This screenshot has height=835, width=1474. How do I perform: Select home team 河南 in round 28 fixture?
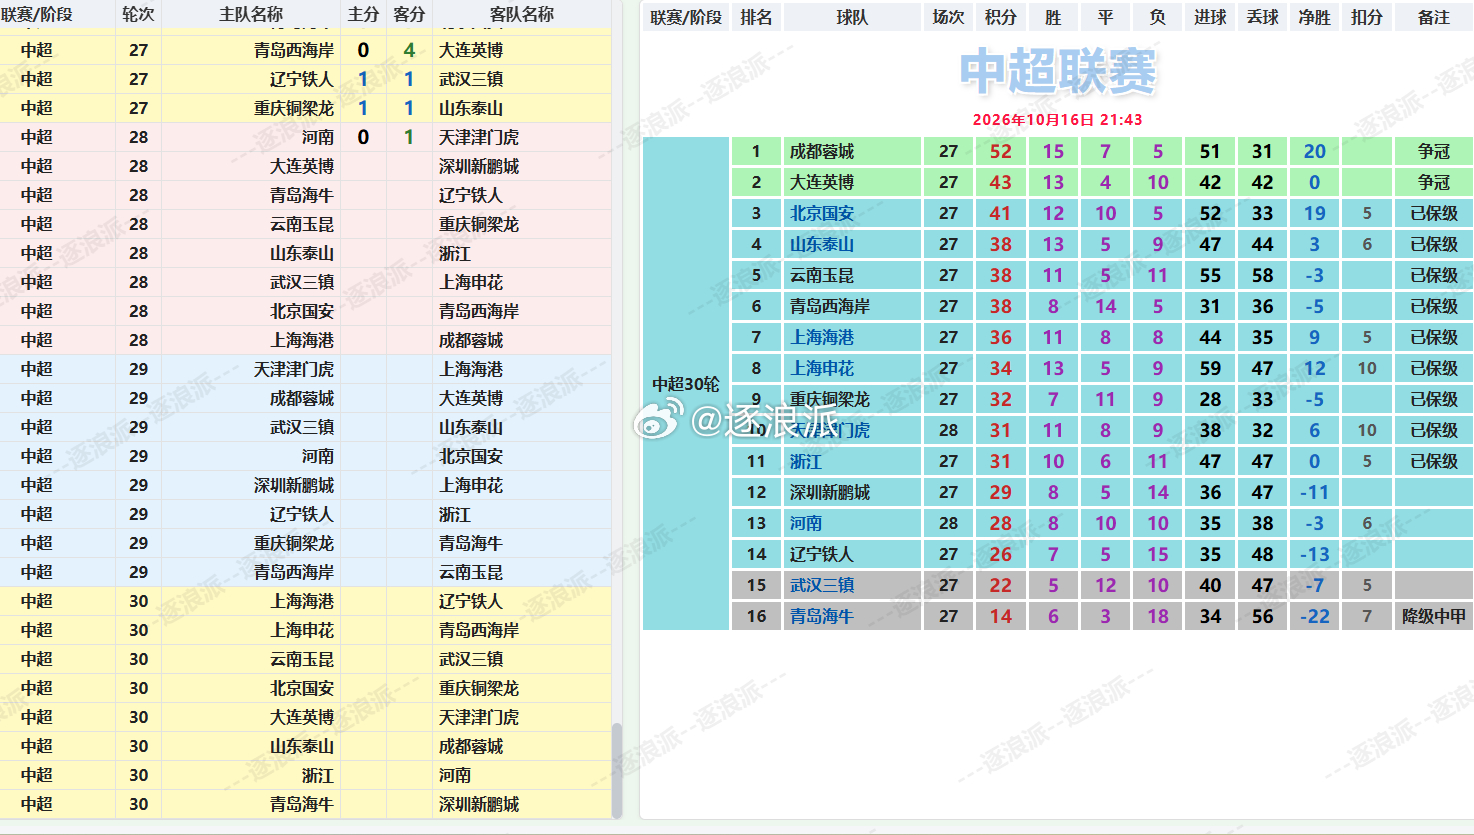pyautogui.click(x=318, y=137)
